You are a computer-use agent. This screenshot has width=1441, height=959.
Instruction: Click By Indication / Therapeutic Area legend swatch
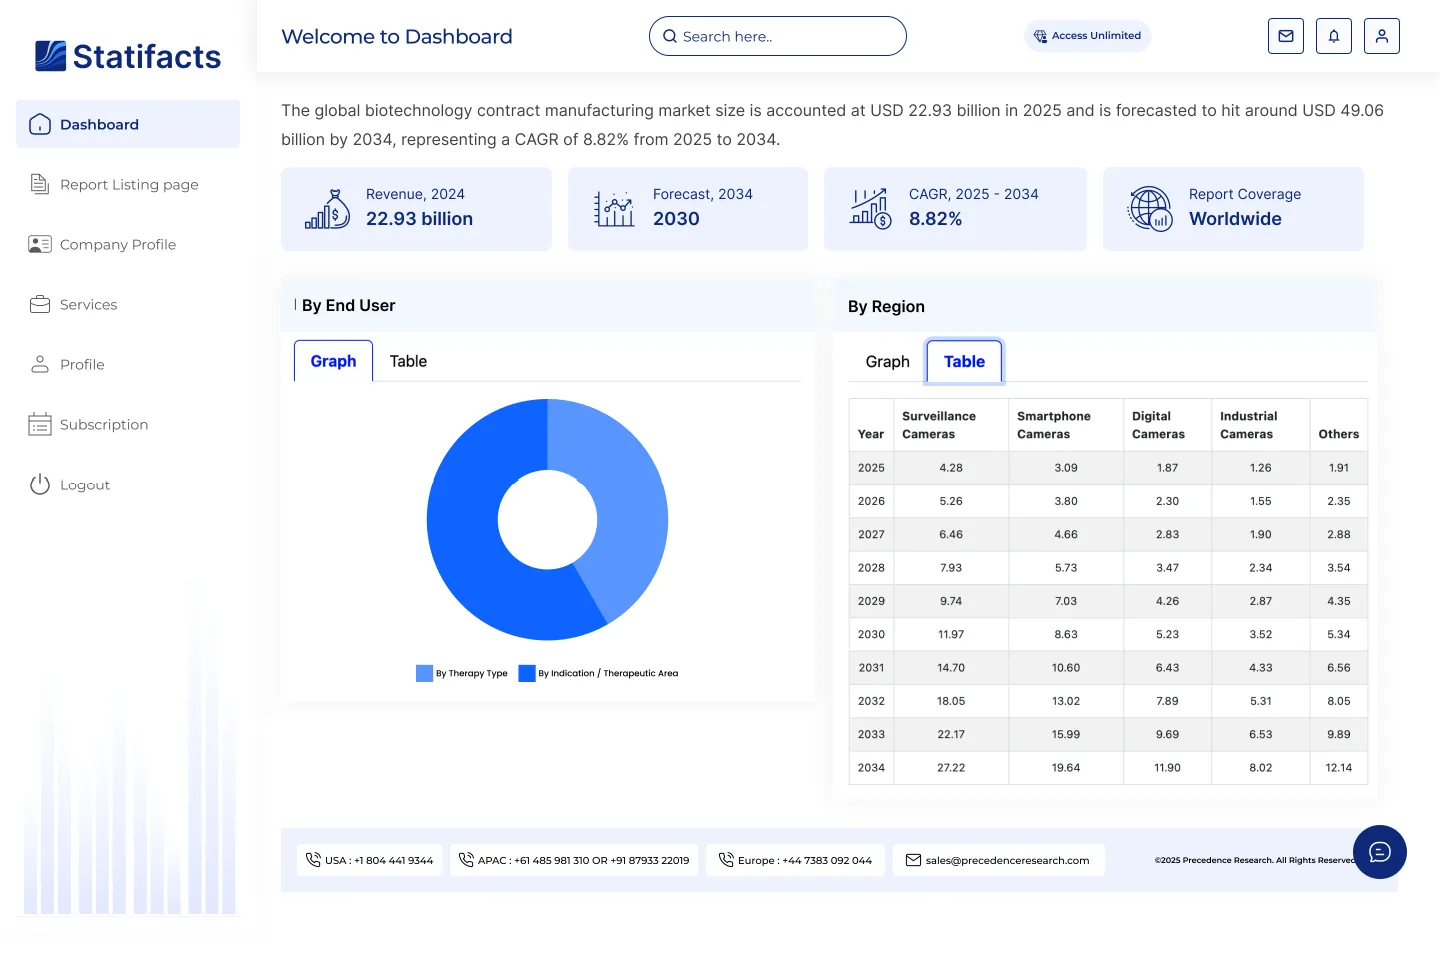527,673
